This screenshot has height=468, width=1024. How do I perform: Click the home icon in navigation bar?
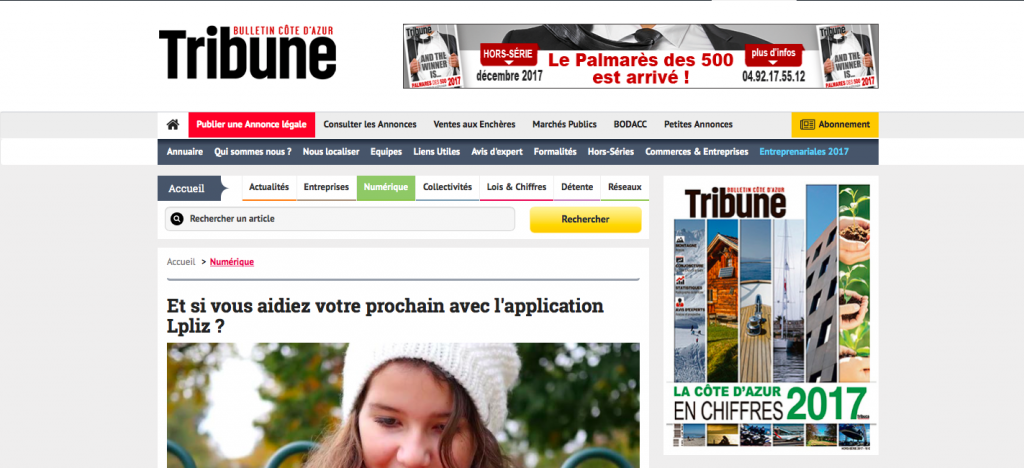172,124
